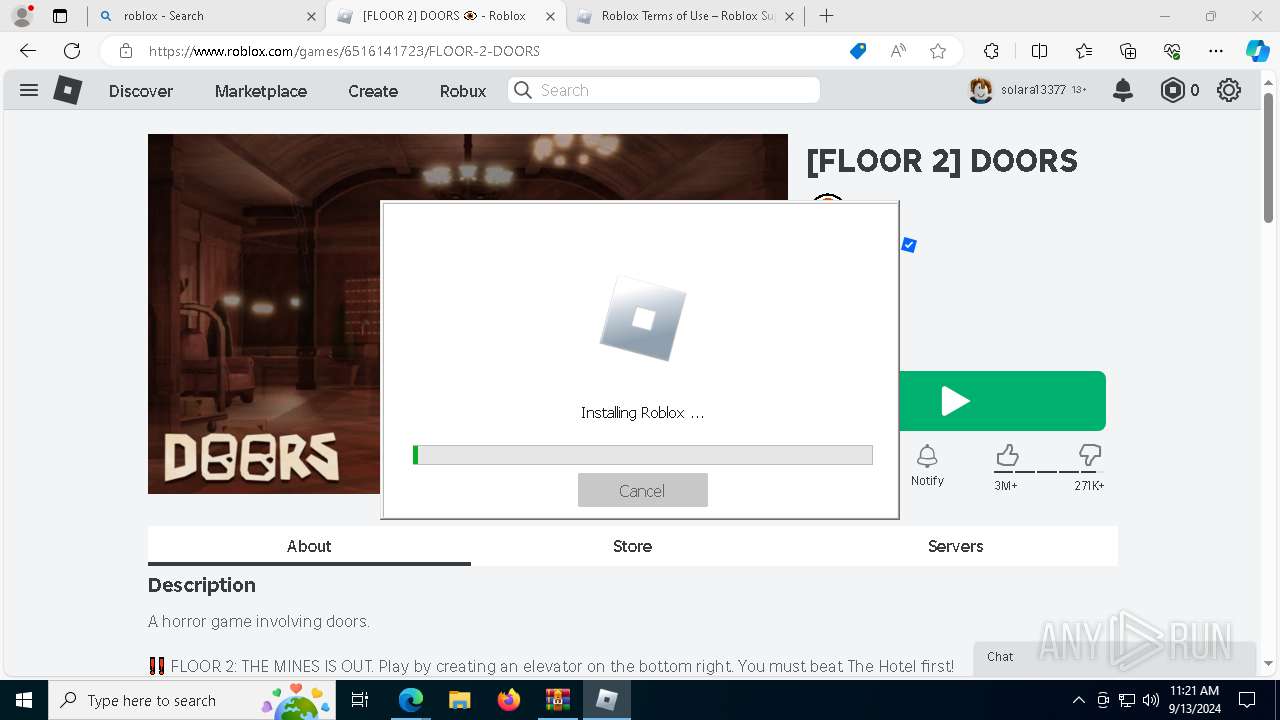The width and height of the screenshot is (1280, 720).
Task: Open the taskbar volume control
Action: [x=1150, y=700]
